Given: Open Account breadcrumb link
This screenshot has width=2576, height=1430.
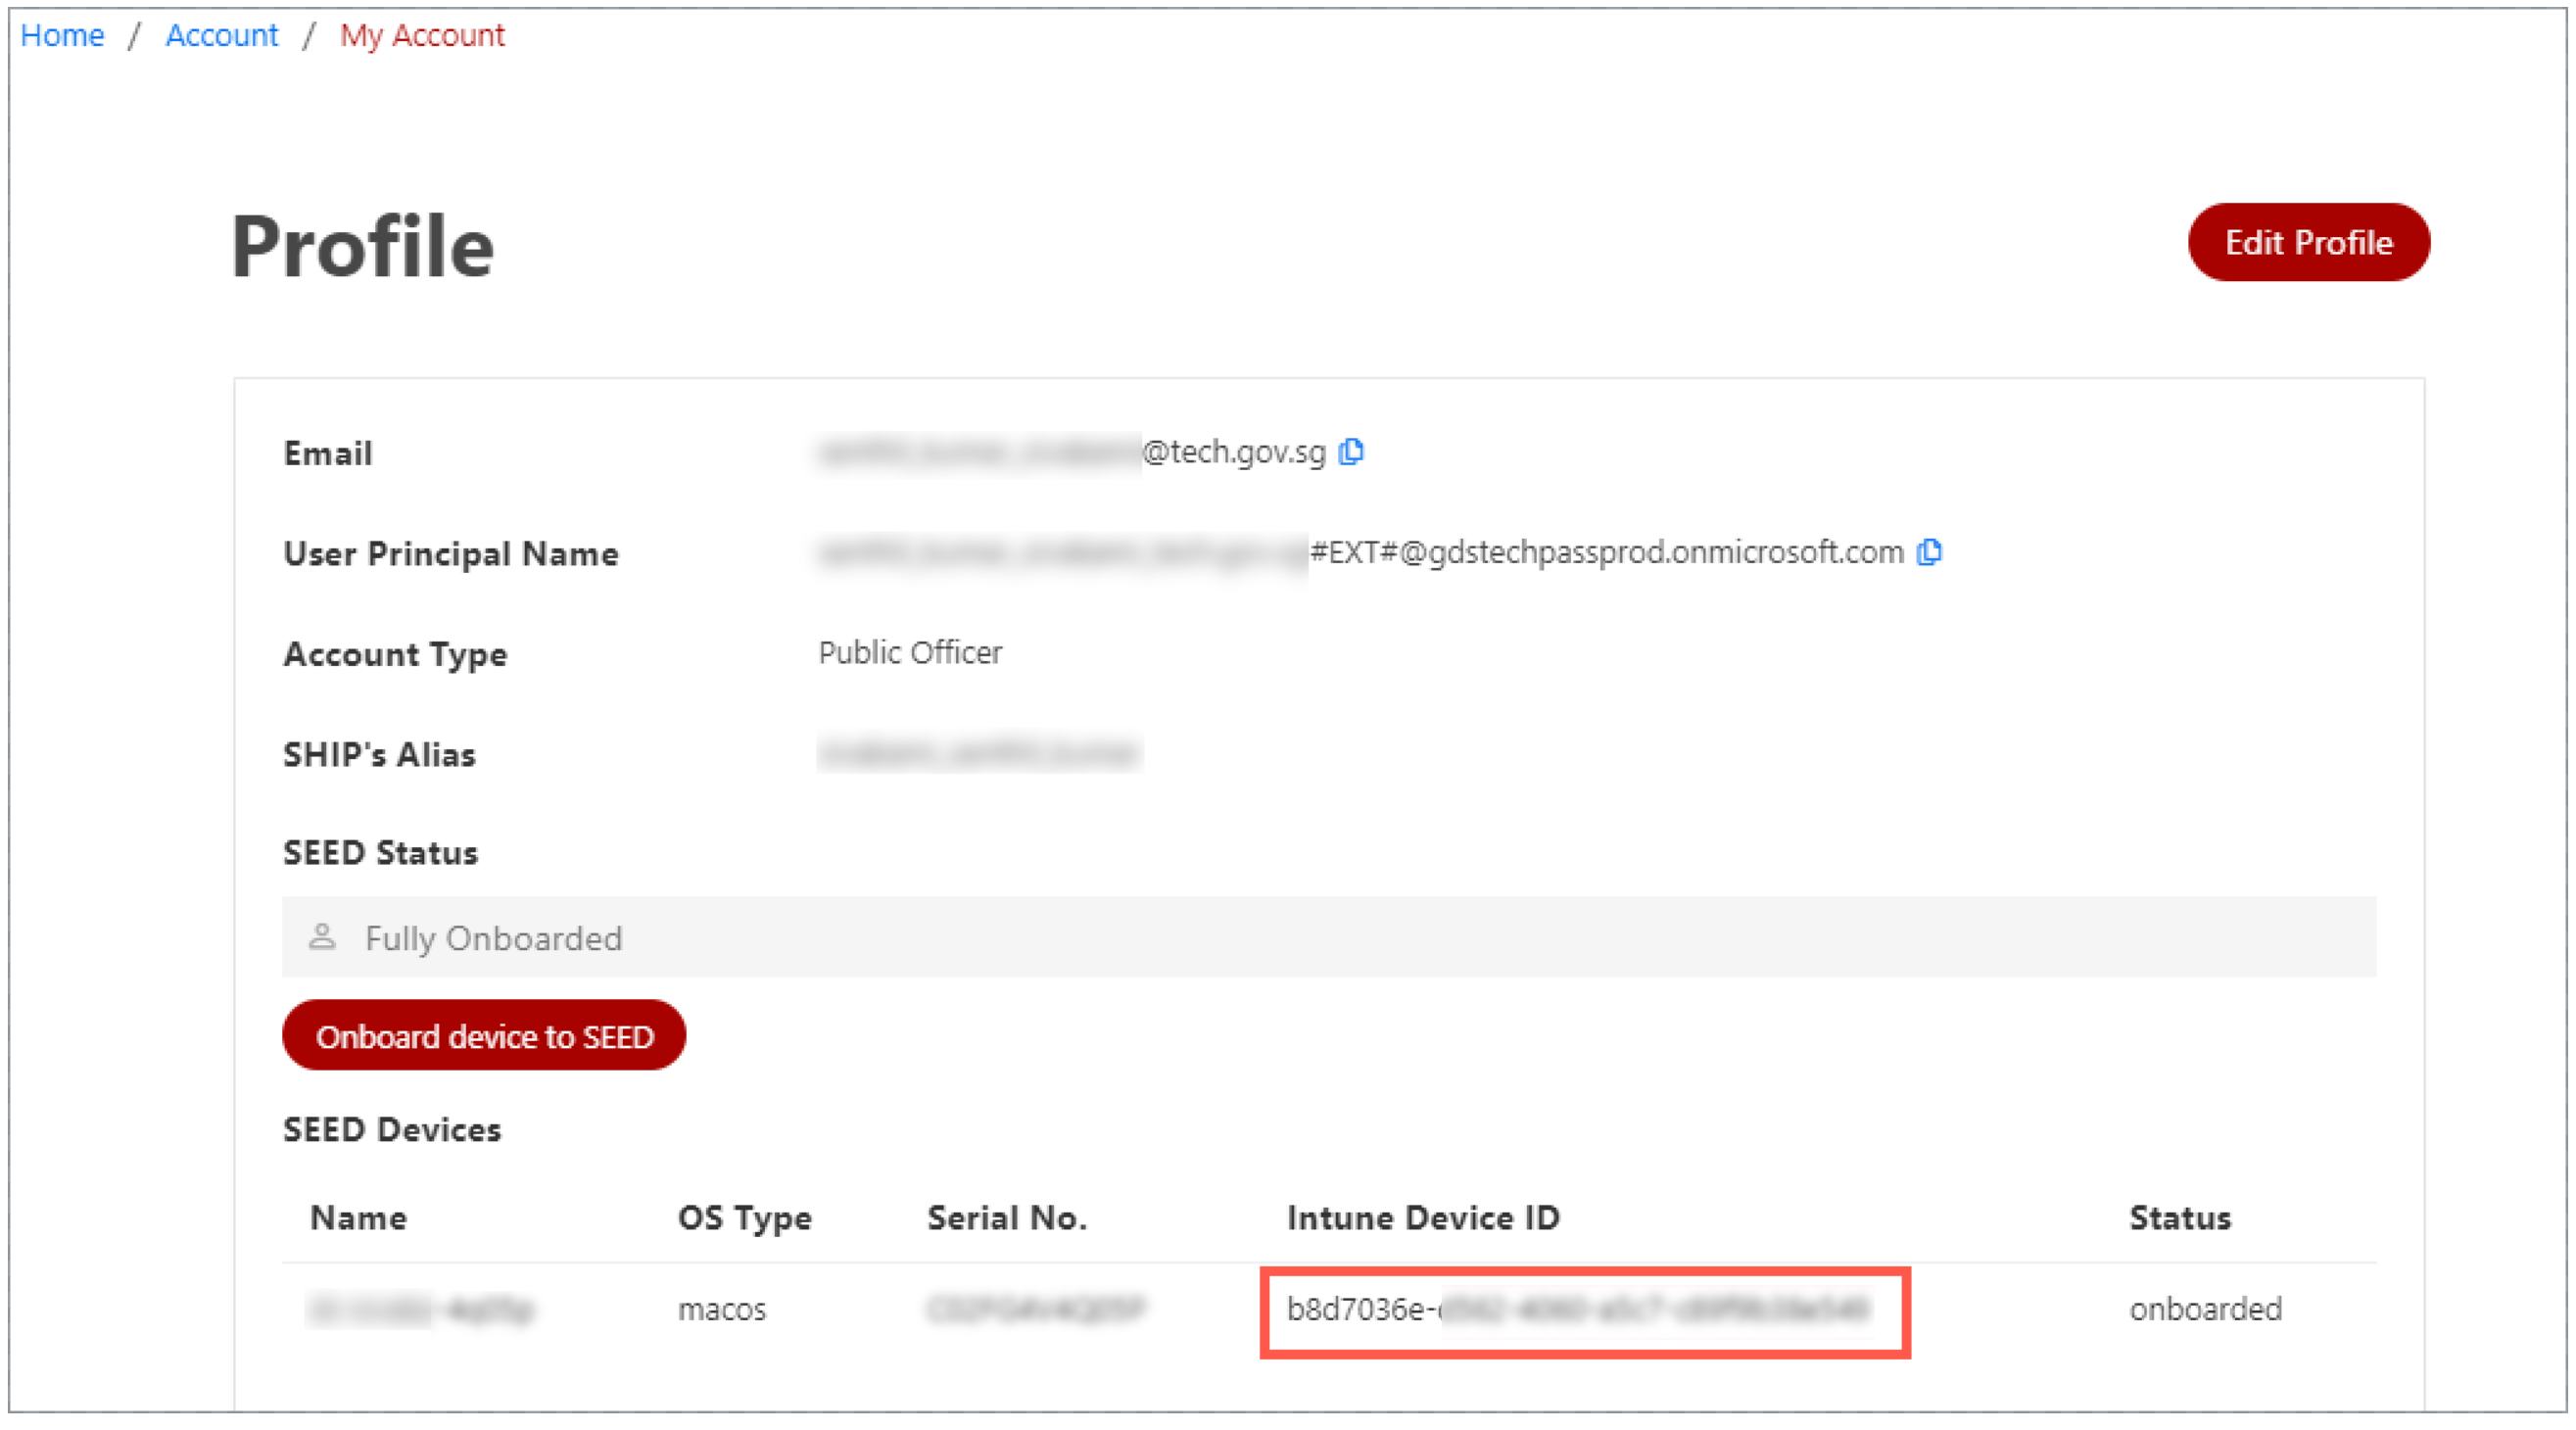Looking at the screenshot, I should (221, 35).
